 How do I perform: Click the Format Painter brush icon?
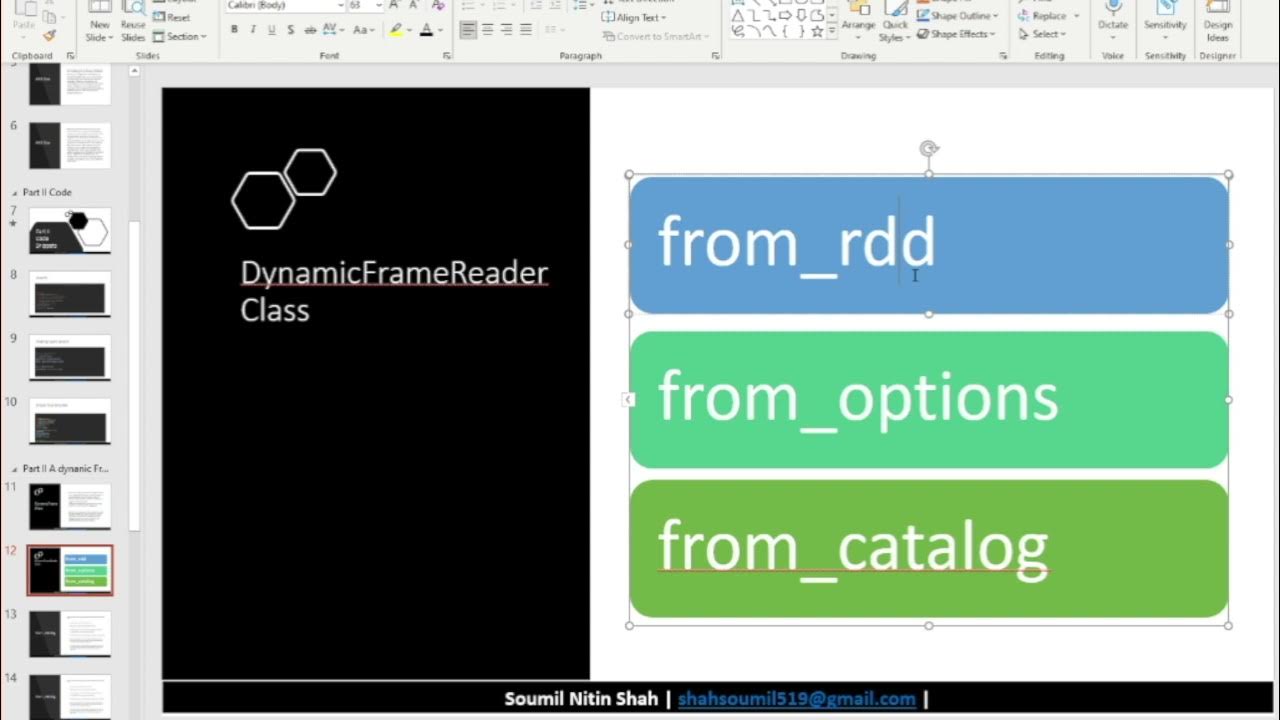click(50, 36)
